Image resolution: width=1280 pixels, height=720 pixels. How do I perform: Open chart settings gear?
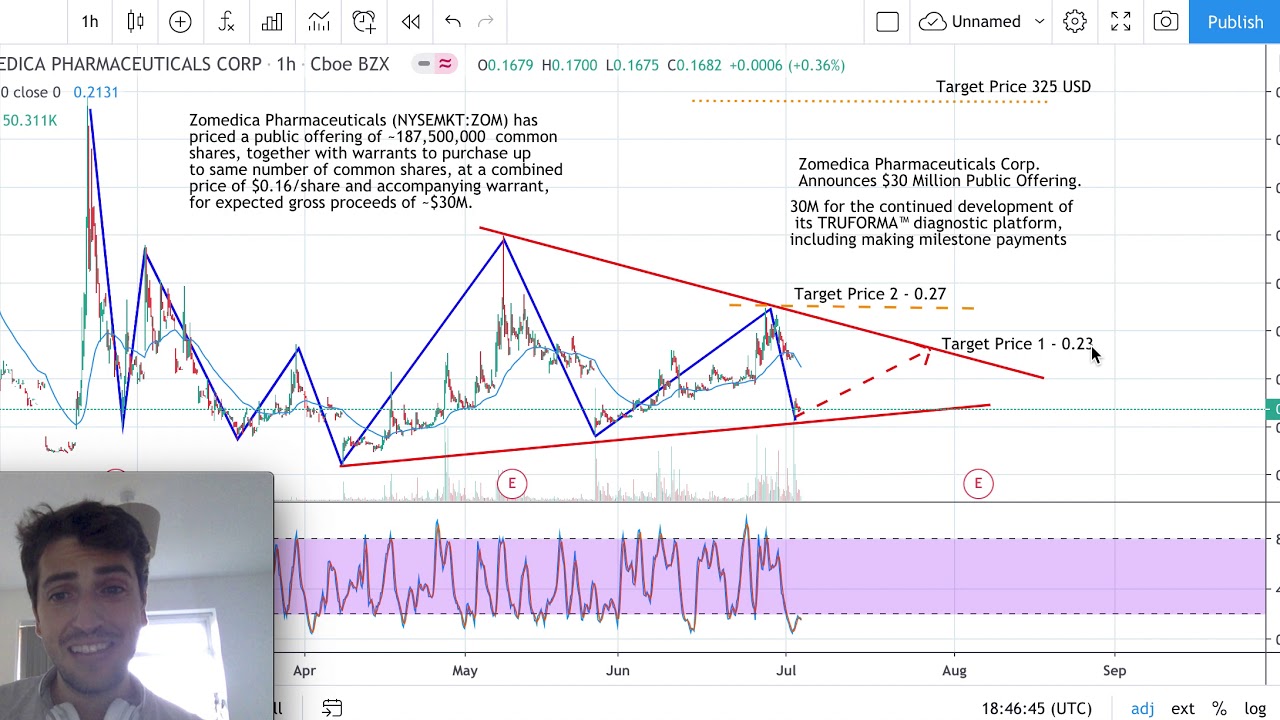(1075, 21)
